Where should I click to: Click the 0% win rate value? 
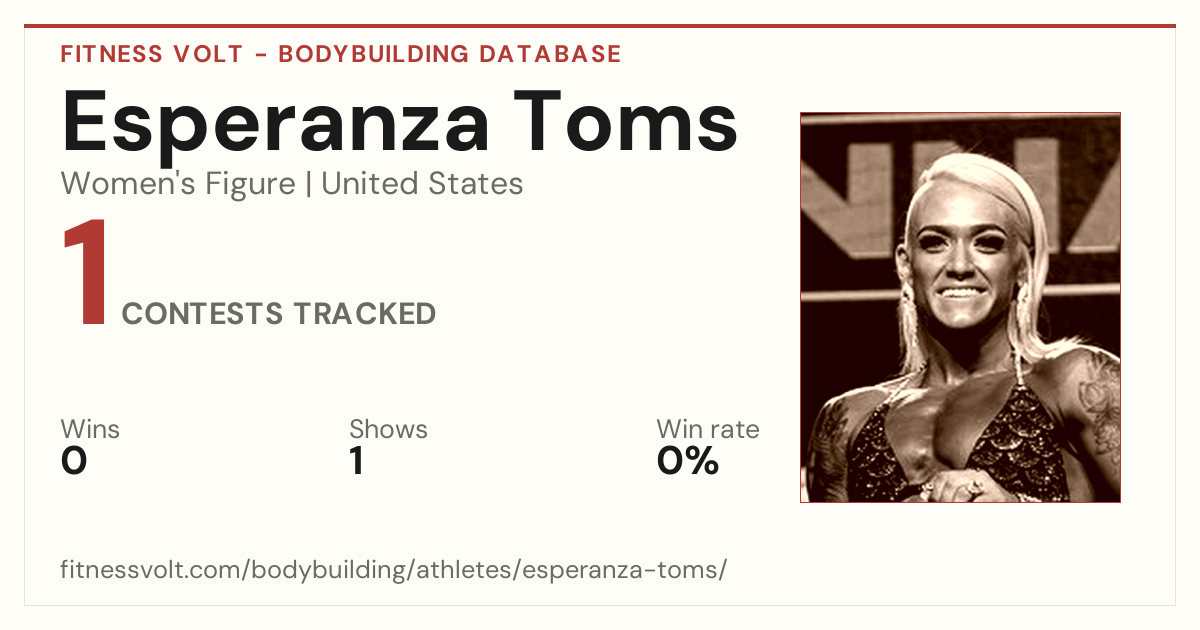(x=688, y=461)
